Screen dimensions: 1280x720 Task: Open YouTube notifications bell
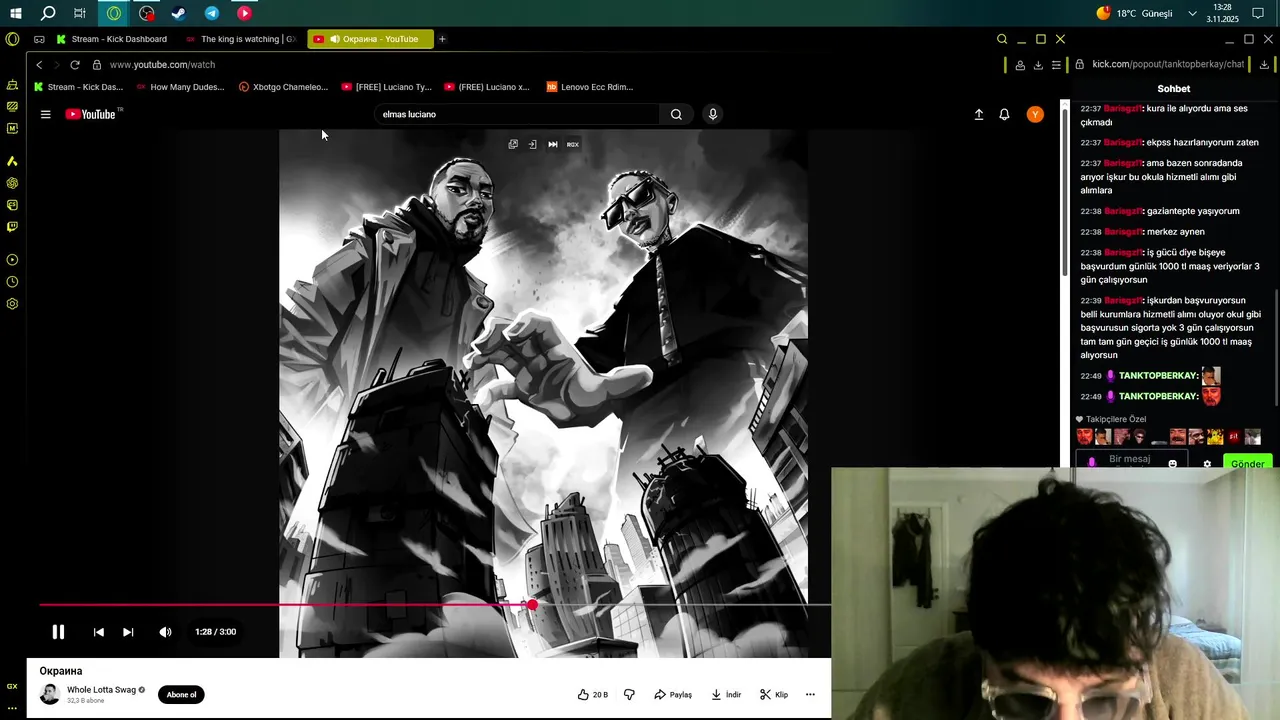point(1005,114)
